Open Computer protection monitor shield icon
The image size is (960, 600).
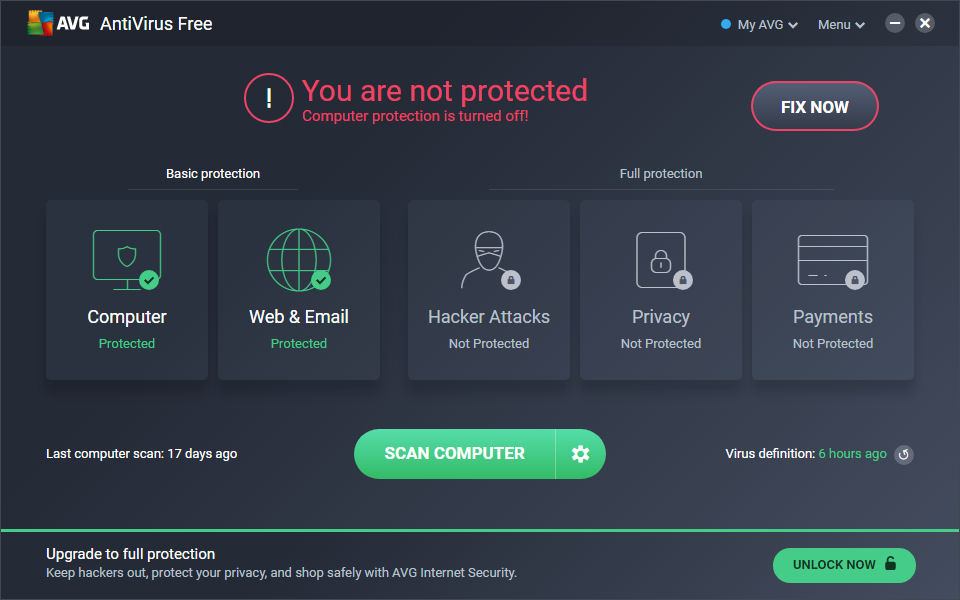tap(127, 260)
